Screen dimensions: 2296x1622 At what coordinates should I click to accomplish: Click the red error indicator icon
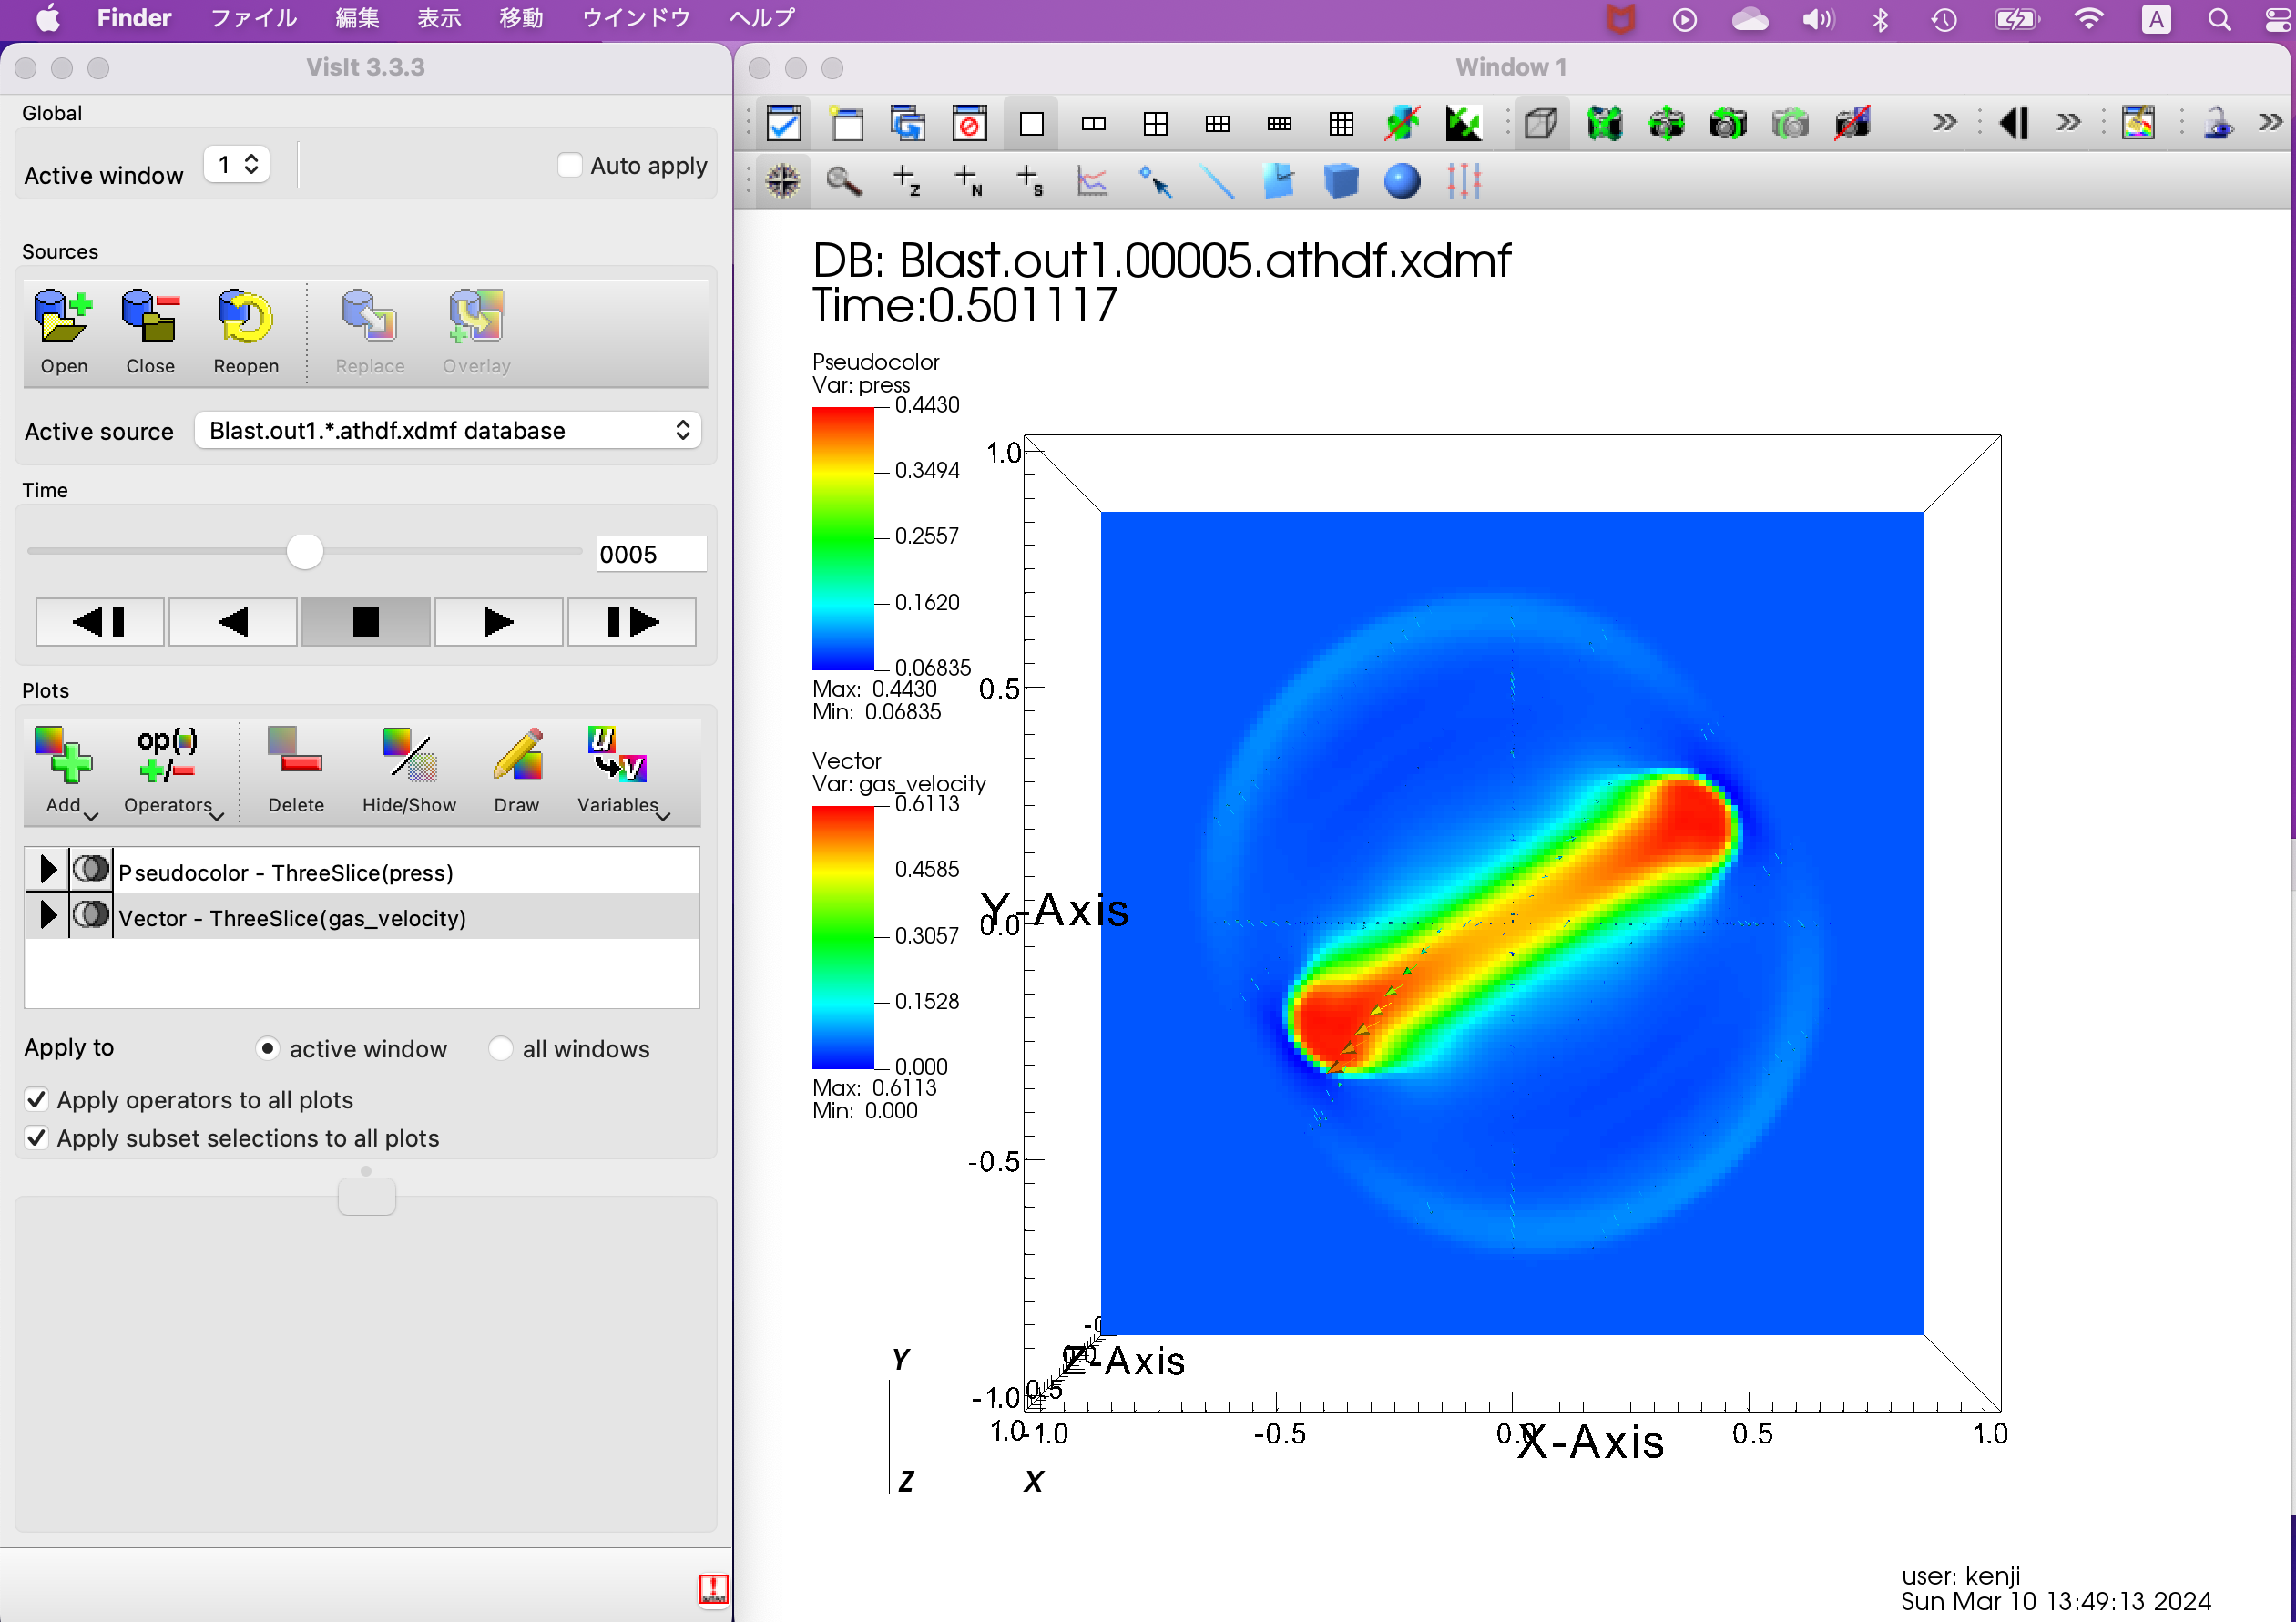[x=713, y=1589]
